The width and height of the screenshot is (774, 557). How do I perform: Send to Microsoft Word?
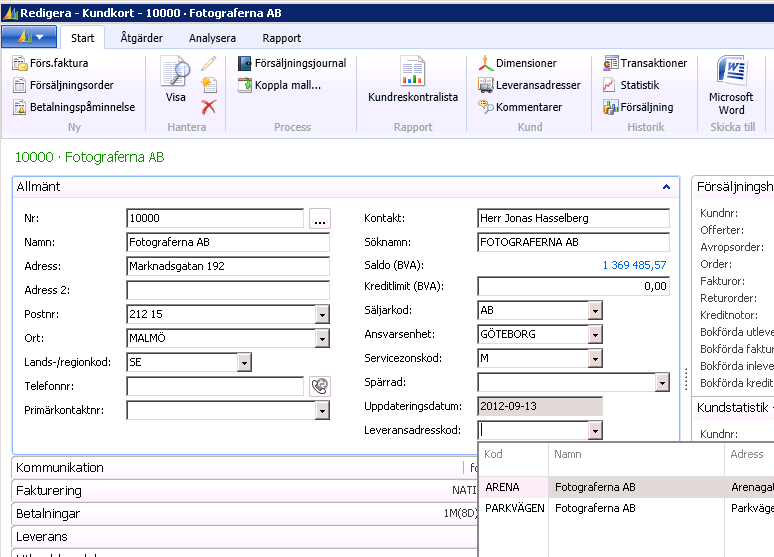pos(731,86)
